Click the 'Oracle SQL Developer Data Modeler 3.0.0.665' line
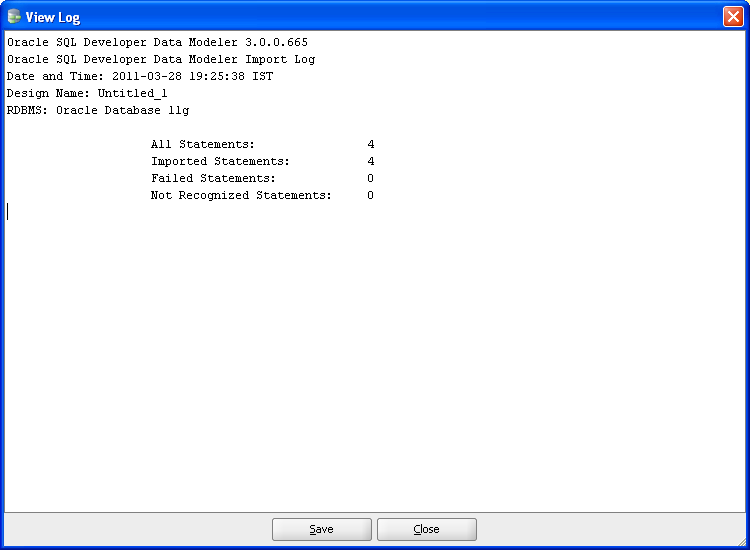This screenshot has width=750, height=550. click(x=157, y=42)
